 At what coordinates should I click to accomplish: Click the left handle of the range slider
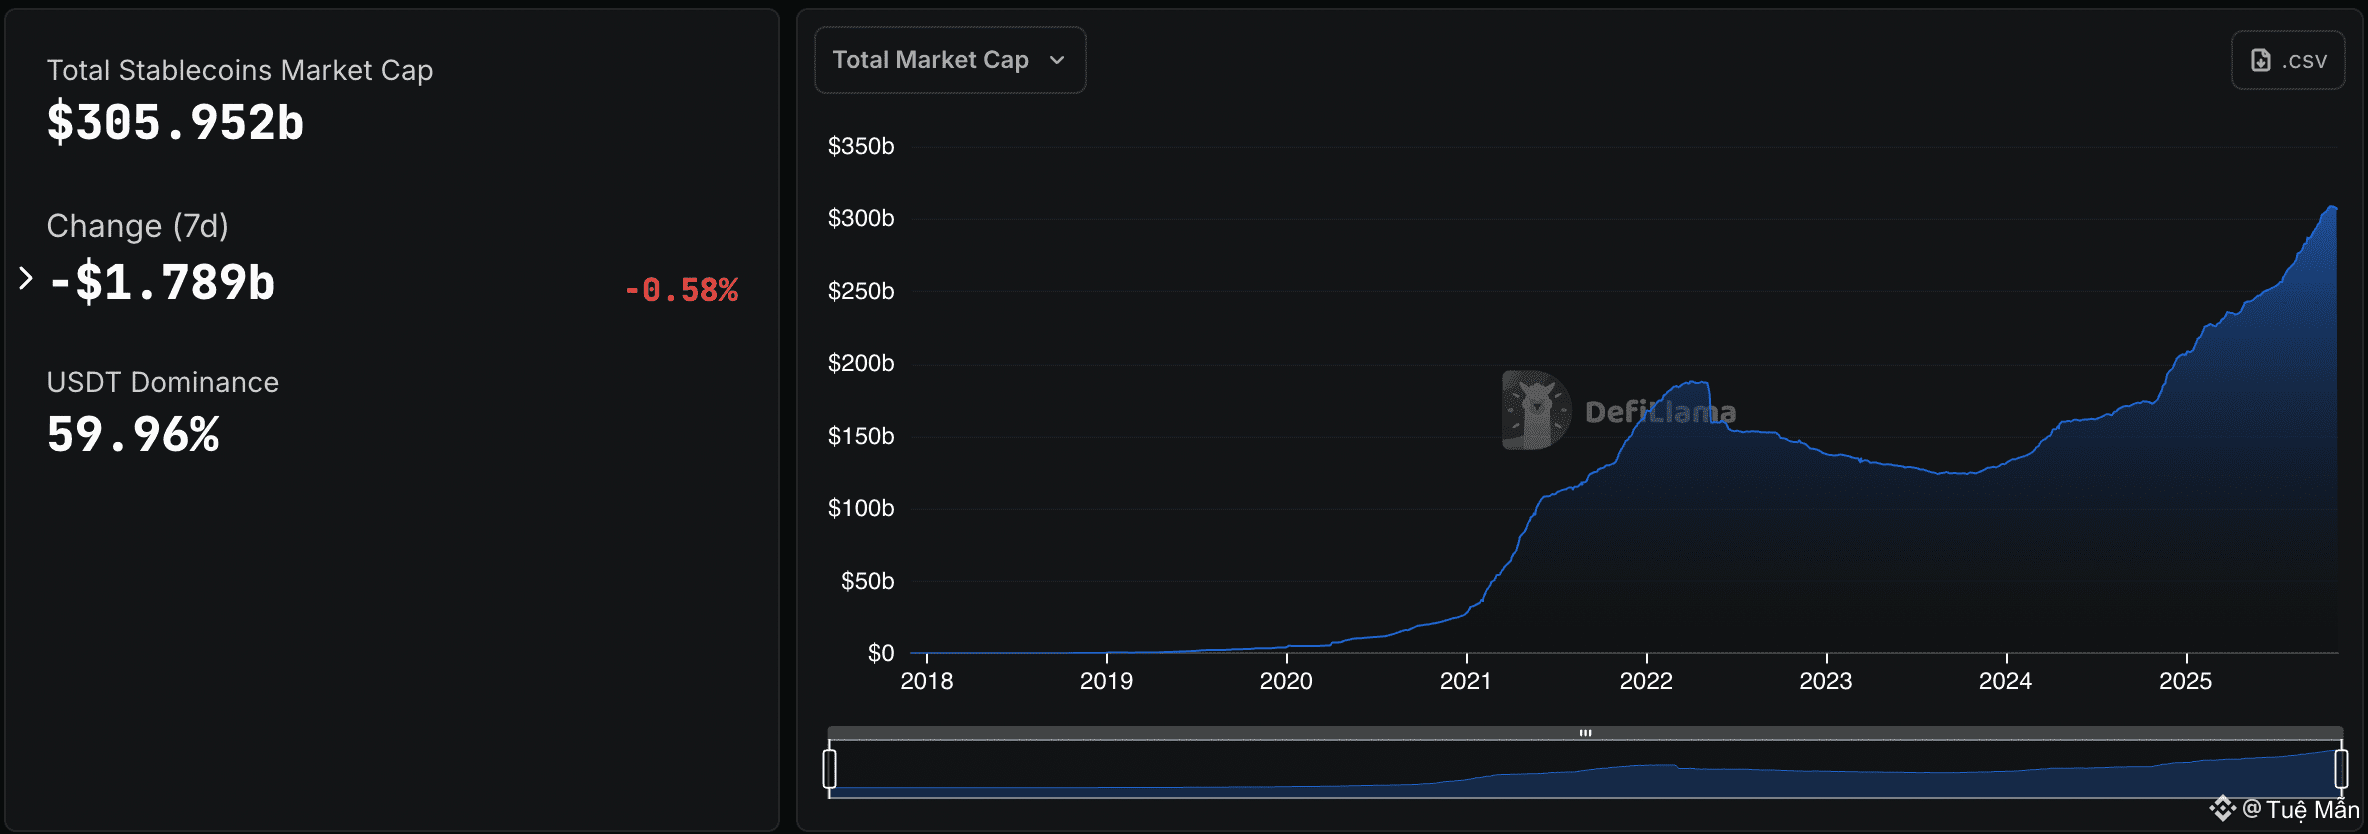tap(829, 769)
